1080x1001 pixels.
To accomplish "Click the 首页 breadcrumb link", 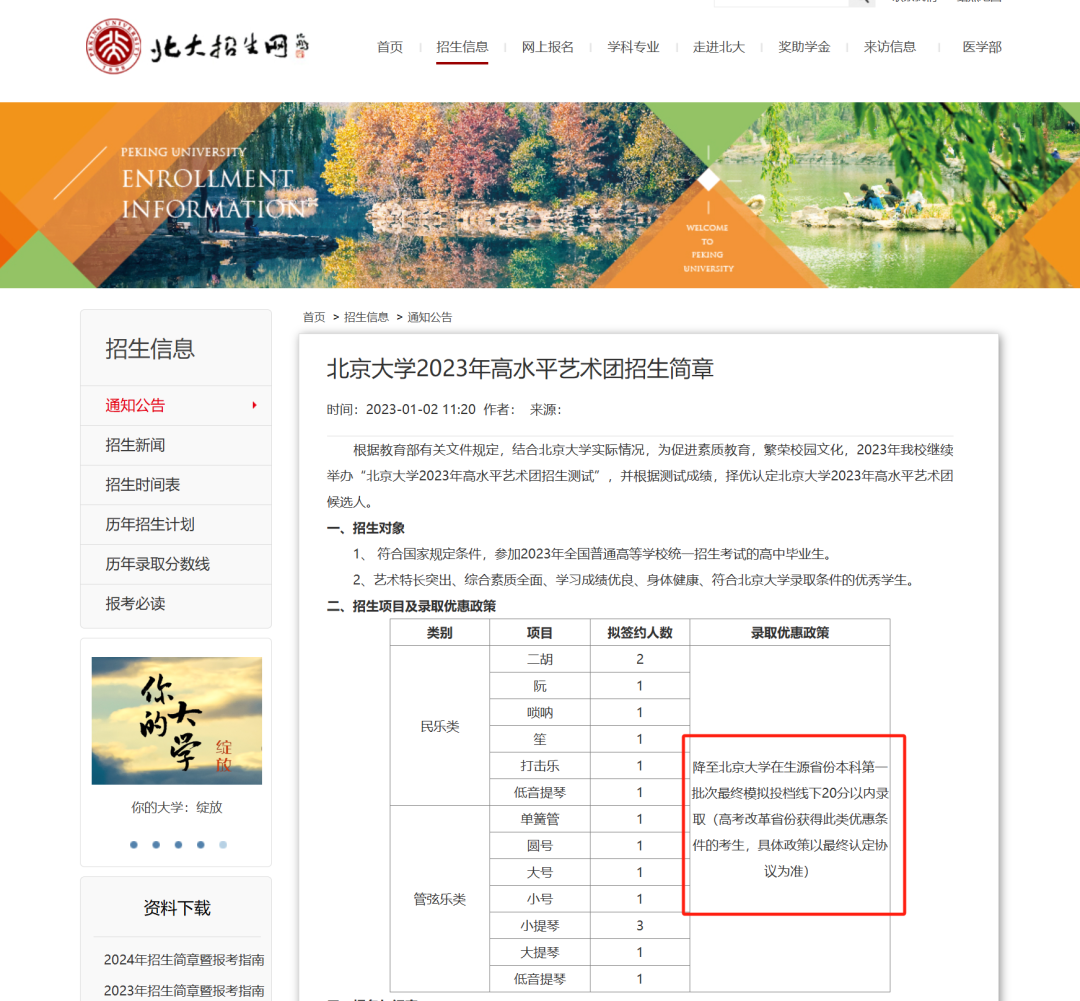I will [x=314, y=317].
